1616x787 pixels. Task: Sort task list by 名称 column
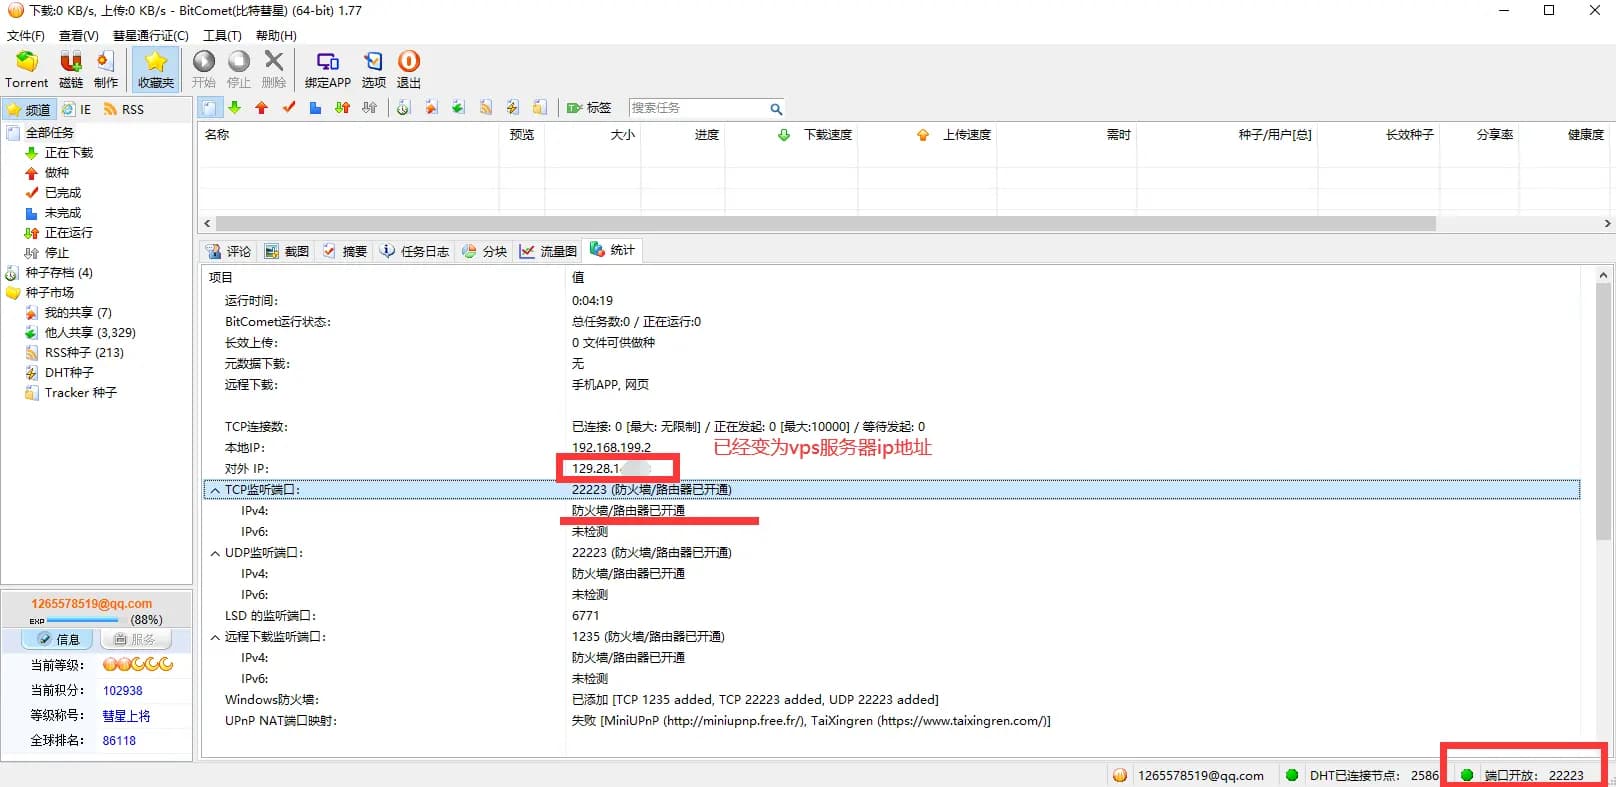click(348, 135)
